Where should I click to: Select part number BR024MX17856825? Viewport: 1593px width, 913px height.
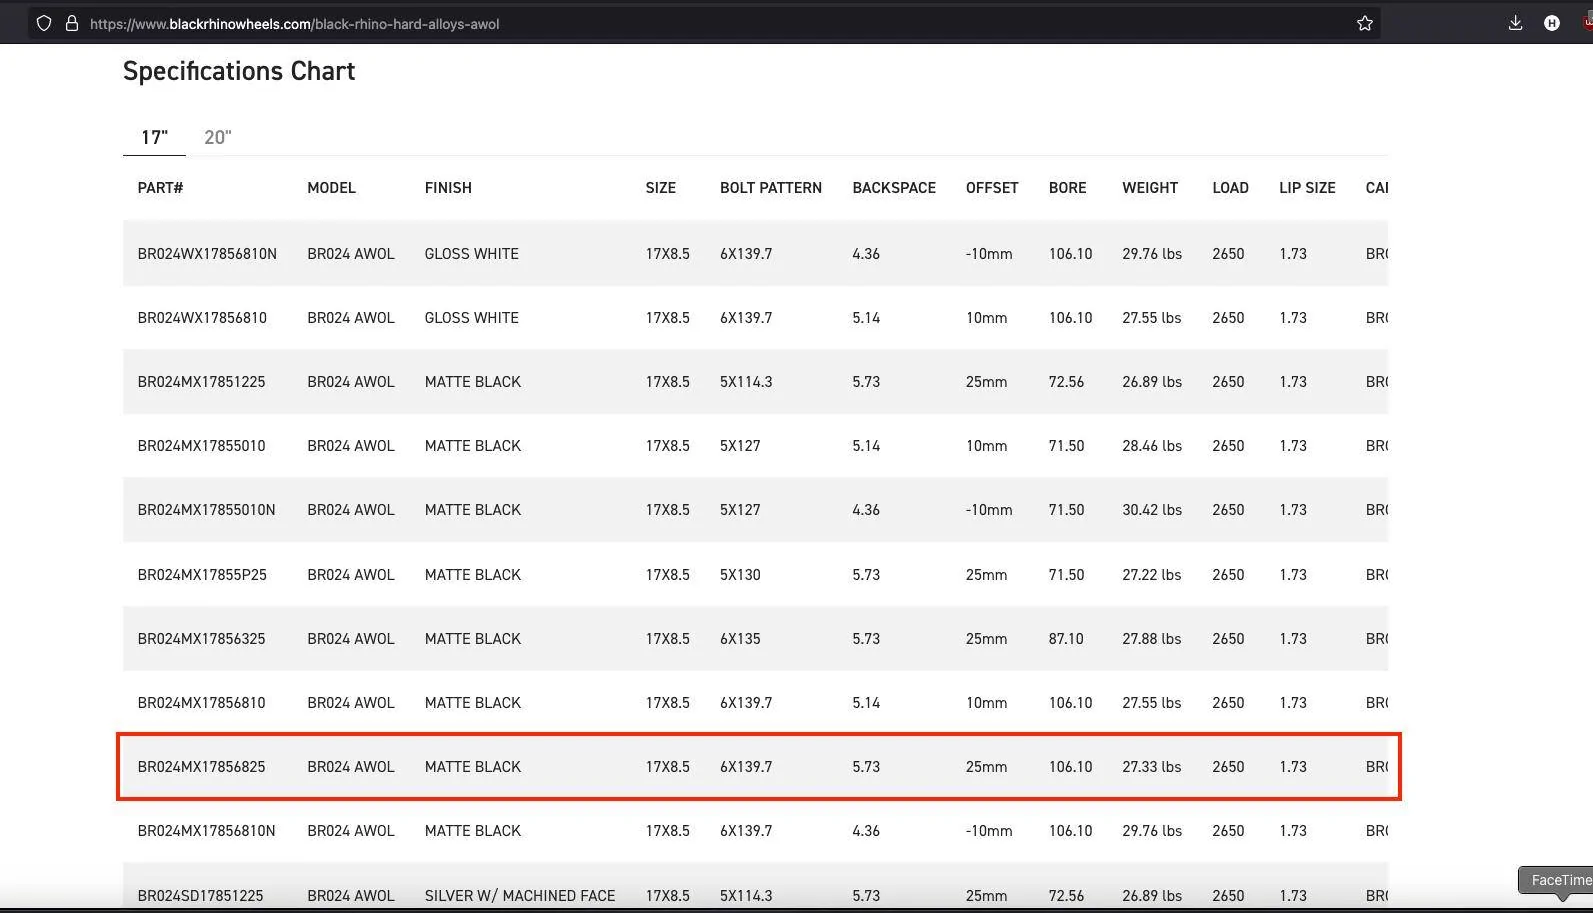(201, 767)
